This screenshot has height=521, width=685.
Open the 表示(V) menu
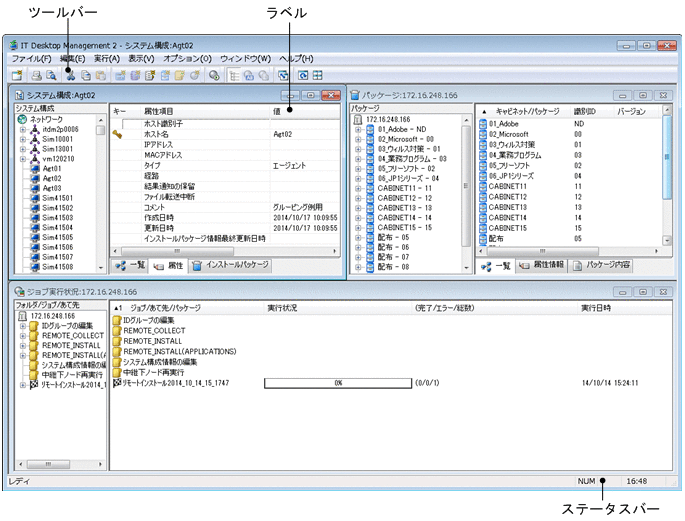click(x=141, y=59)
